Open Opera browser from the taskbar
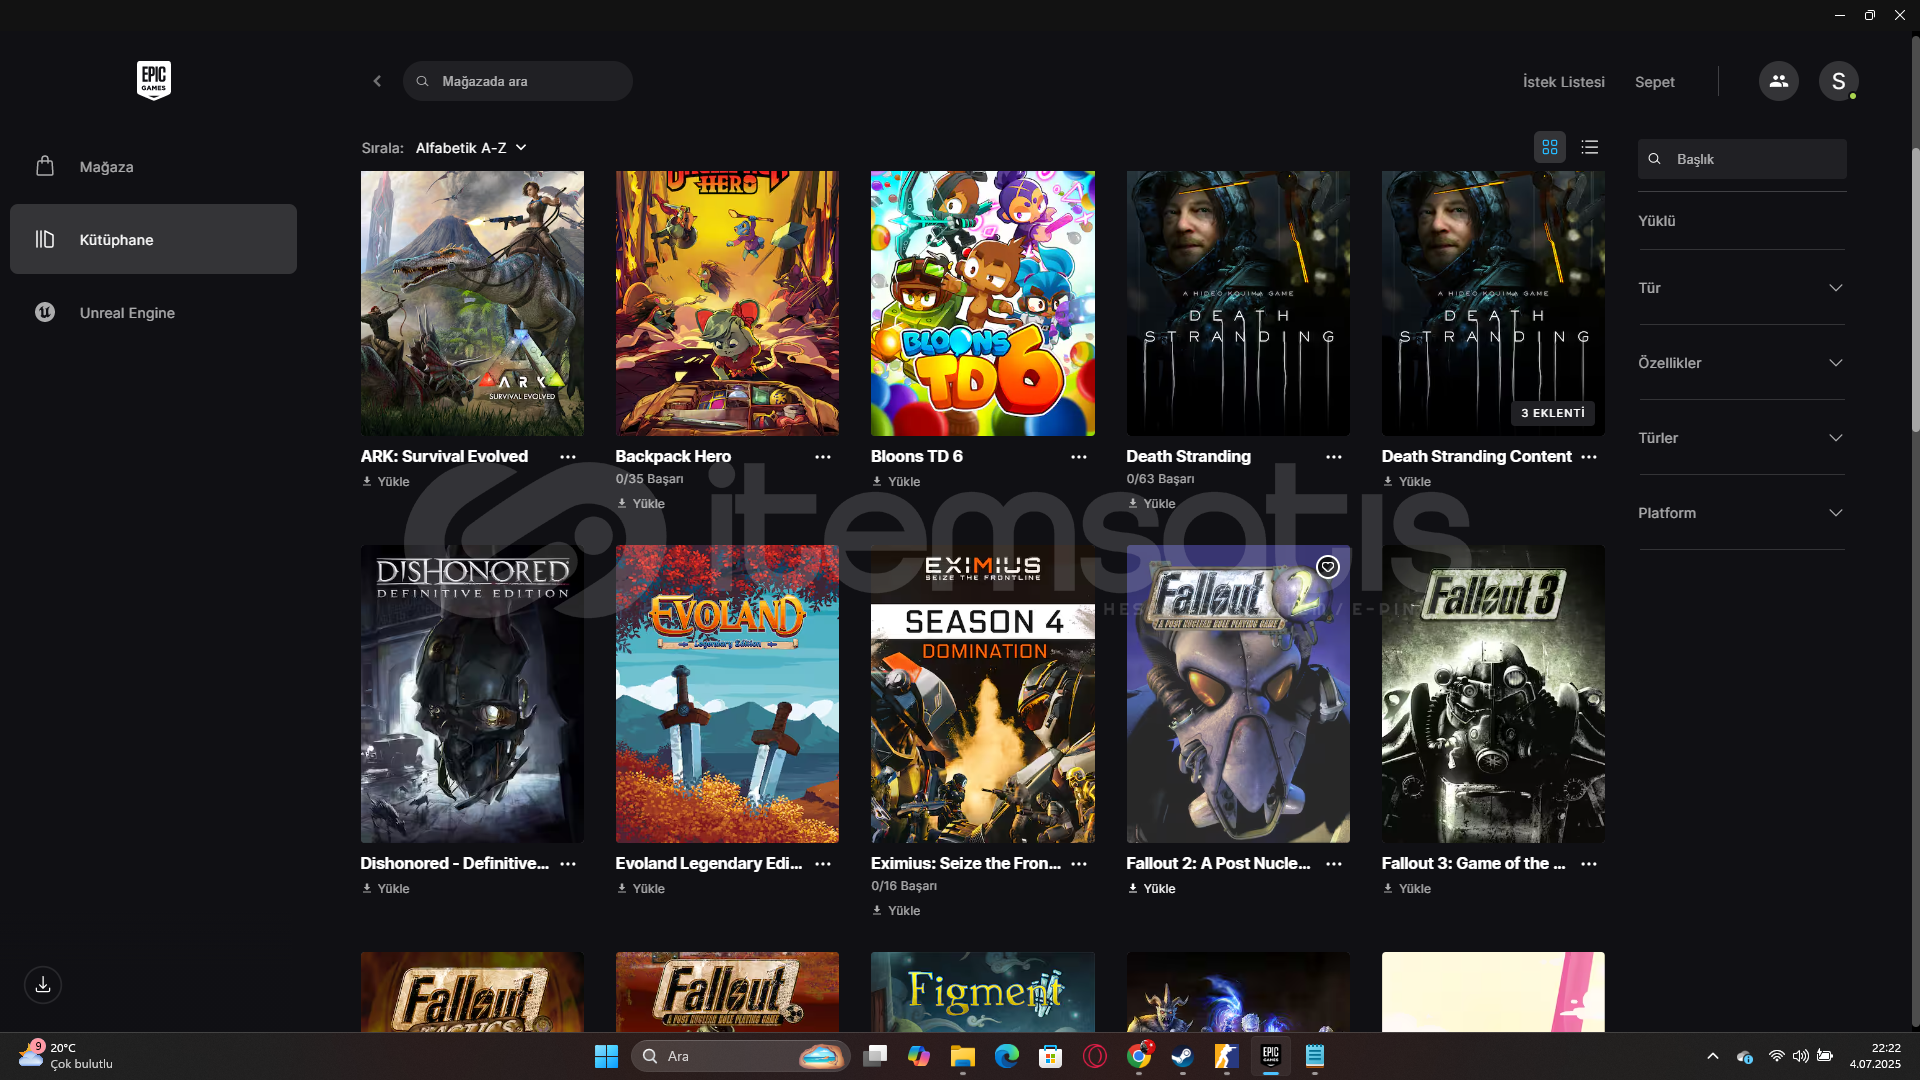Viewport: 1920px width, 1080px height. coord(1095,1056)
